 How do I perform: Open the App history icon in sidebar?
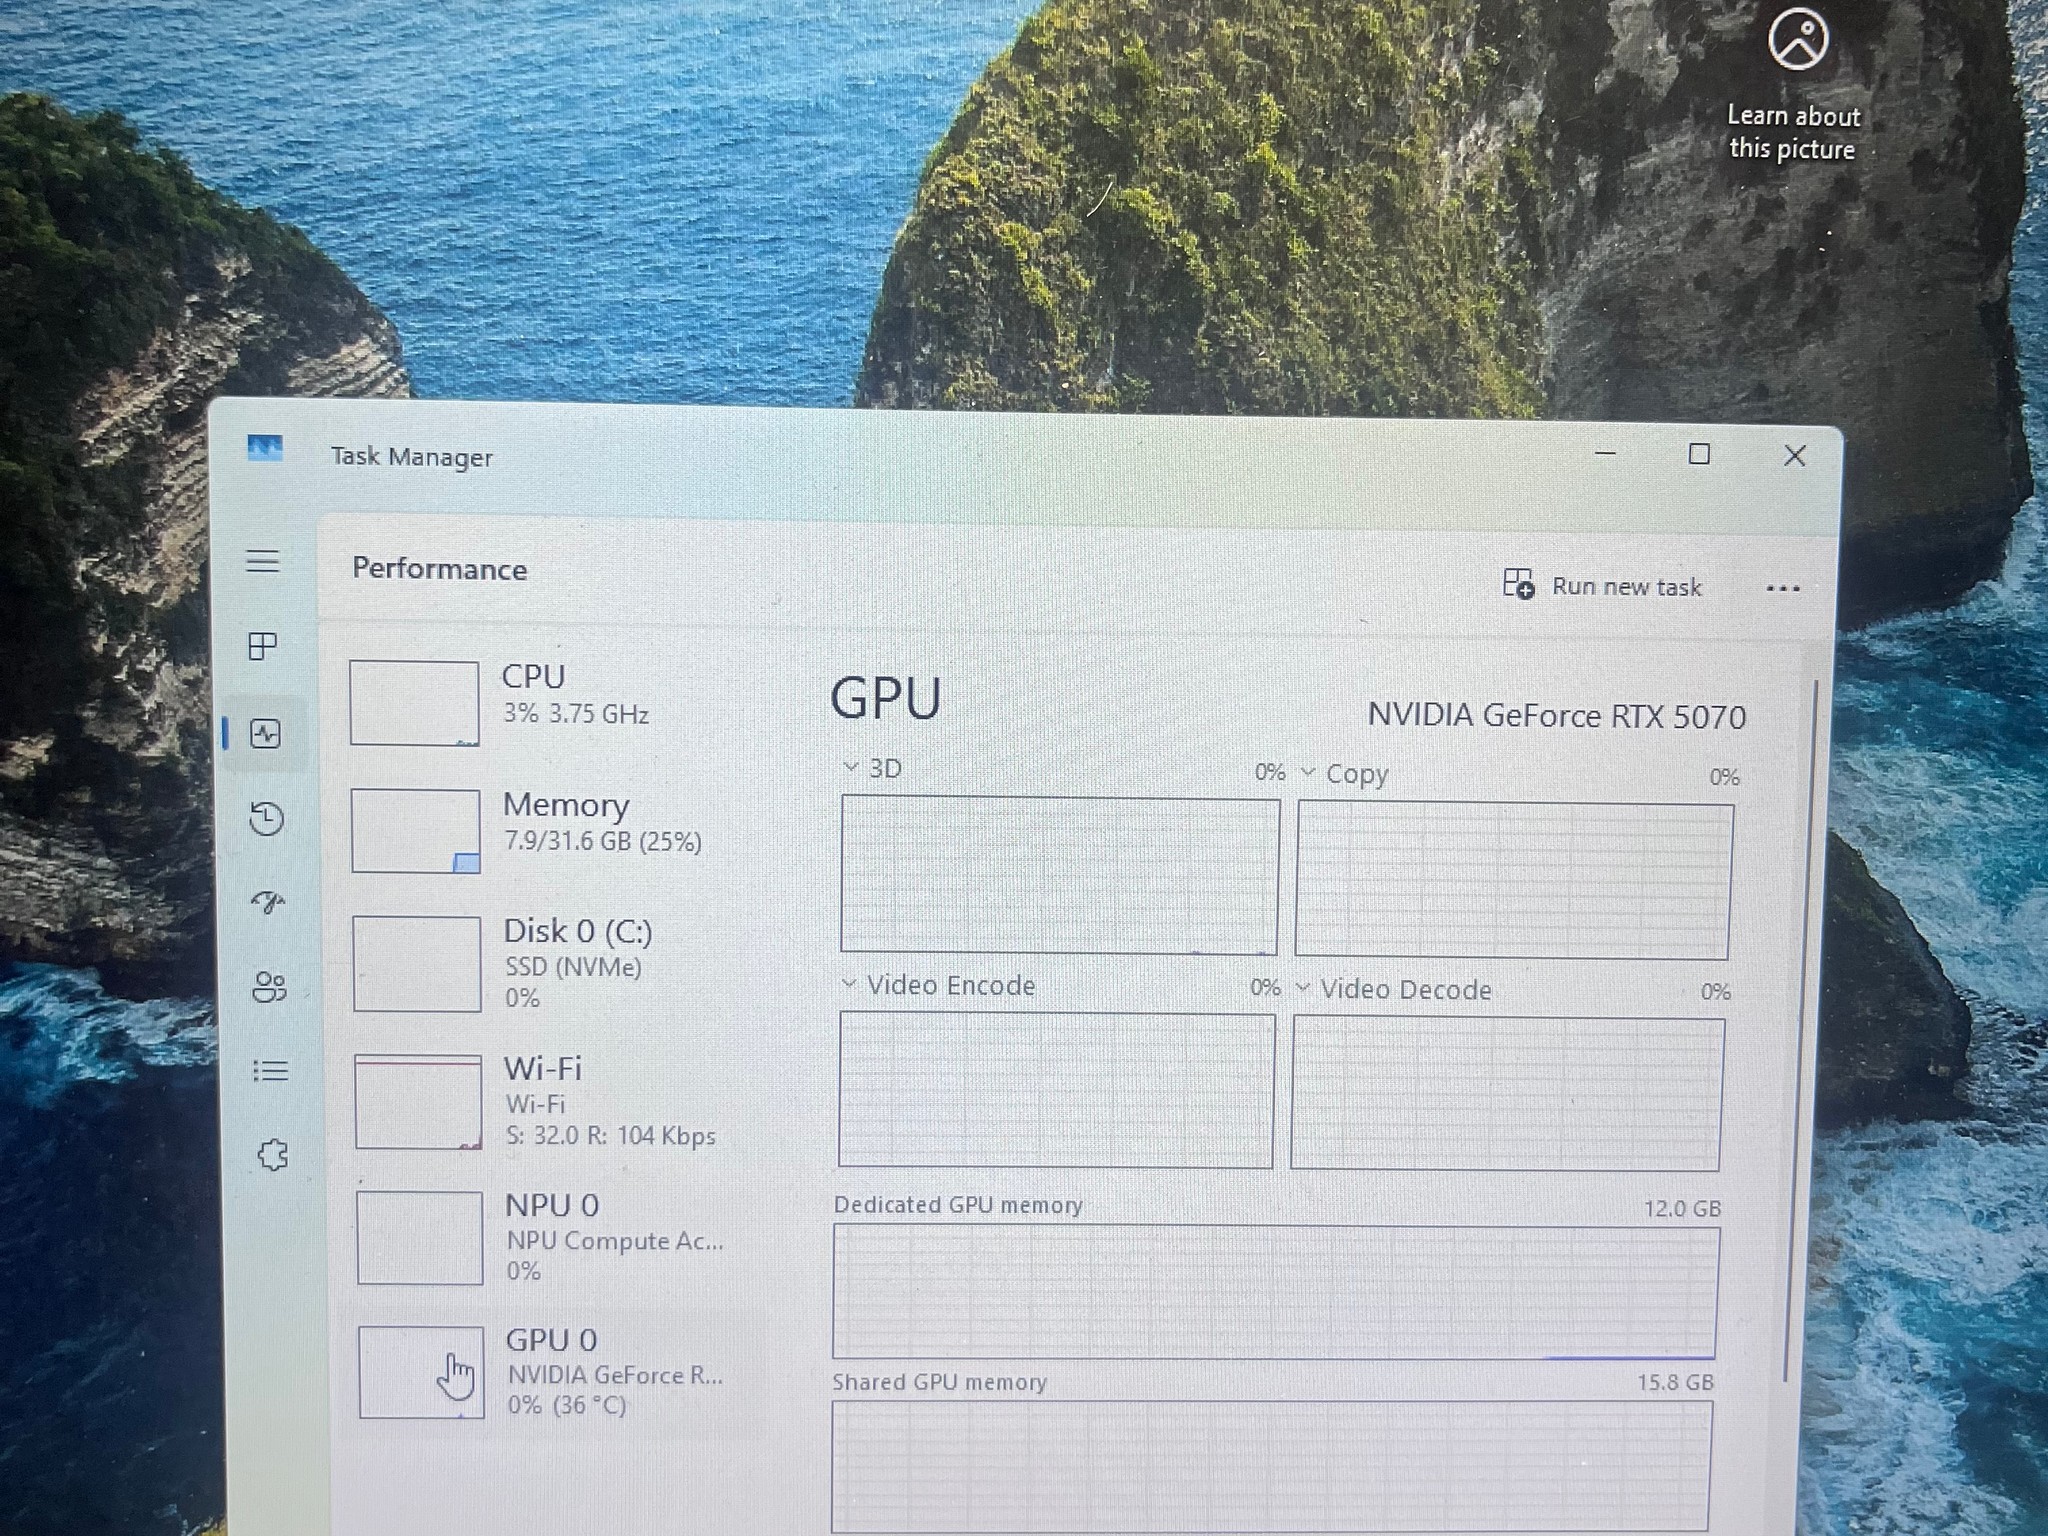point(266,819)
